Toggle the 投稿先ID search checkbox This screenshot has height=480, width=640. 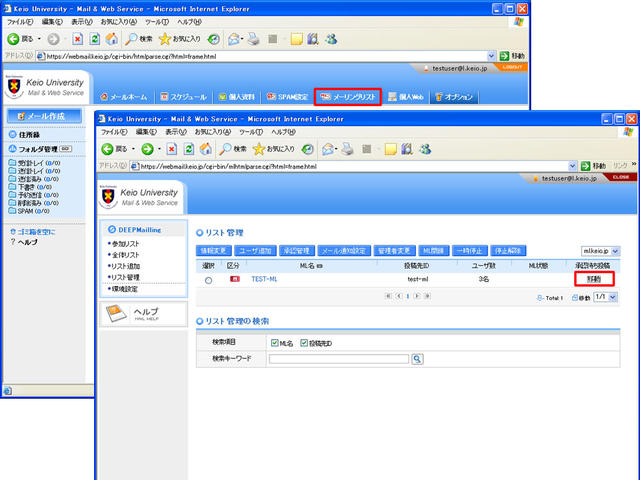[303, 343]
